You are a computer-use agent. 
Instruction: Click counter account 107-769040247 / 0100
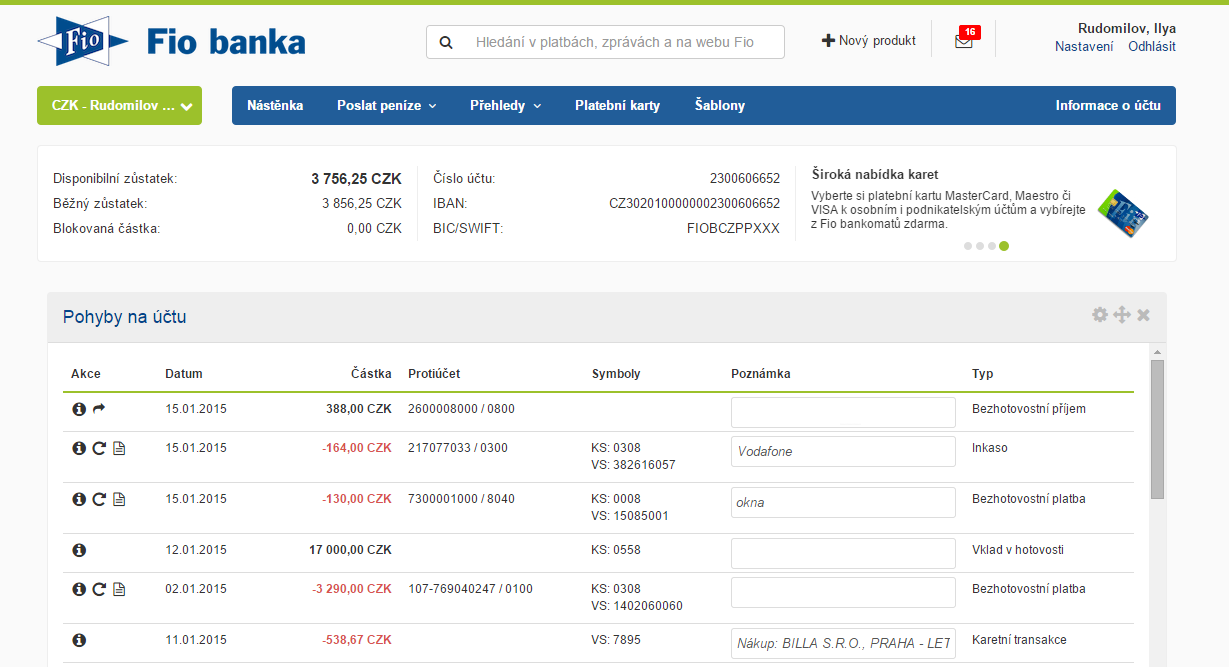click(x=470, y=589)
